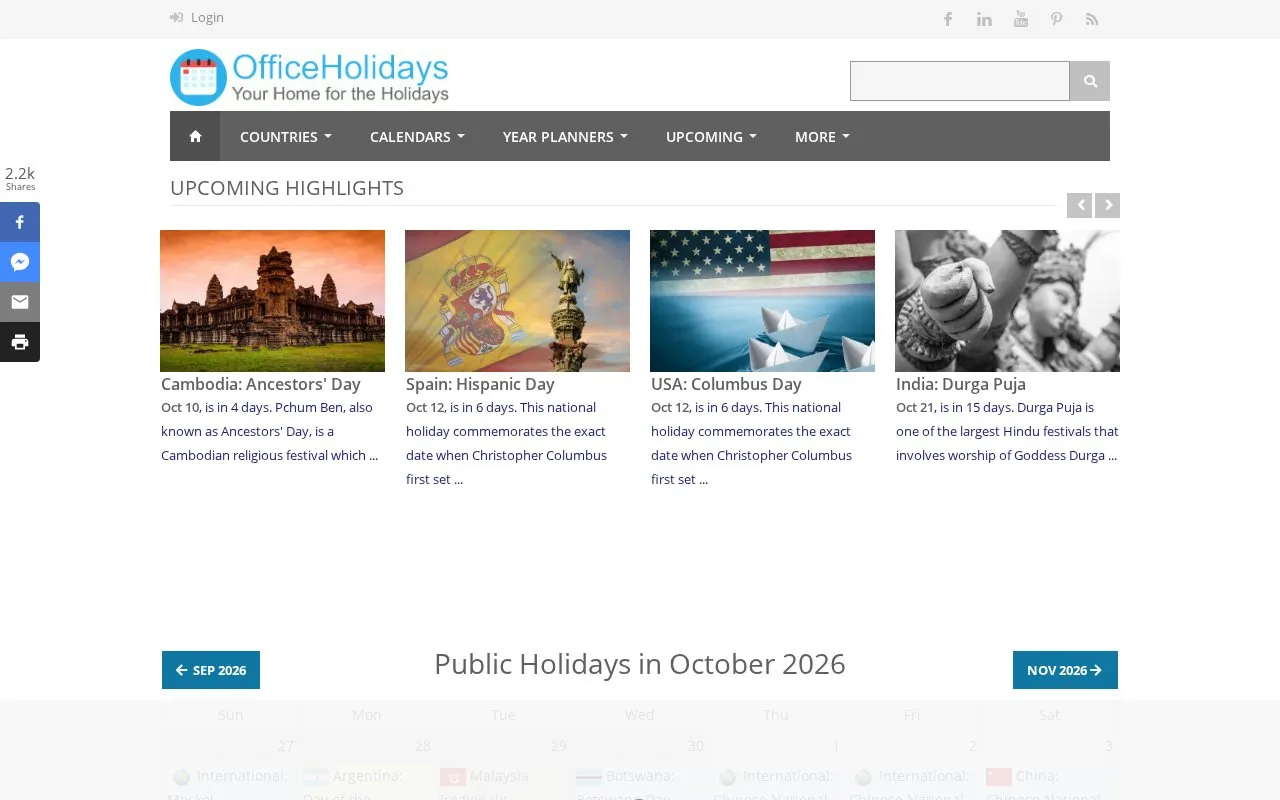This screenshot has height=800, width=1280.
Task: Show previous highlights with left arrow
Action: click(x=1079, y=205)
